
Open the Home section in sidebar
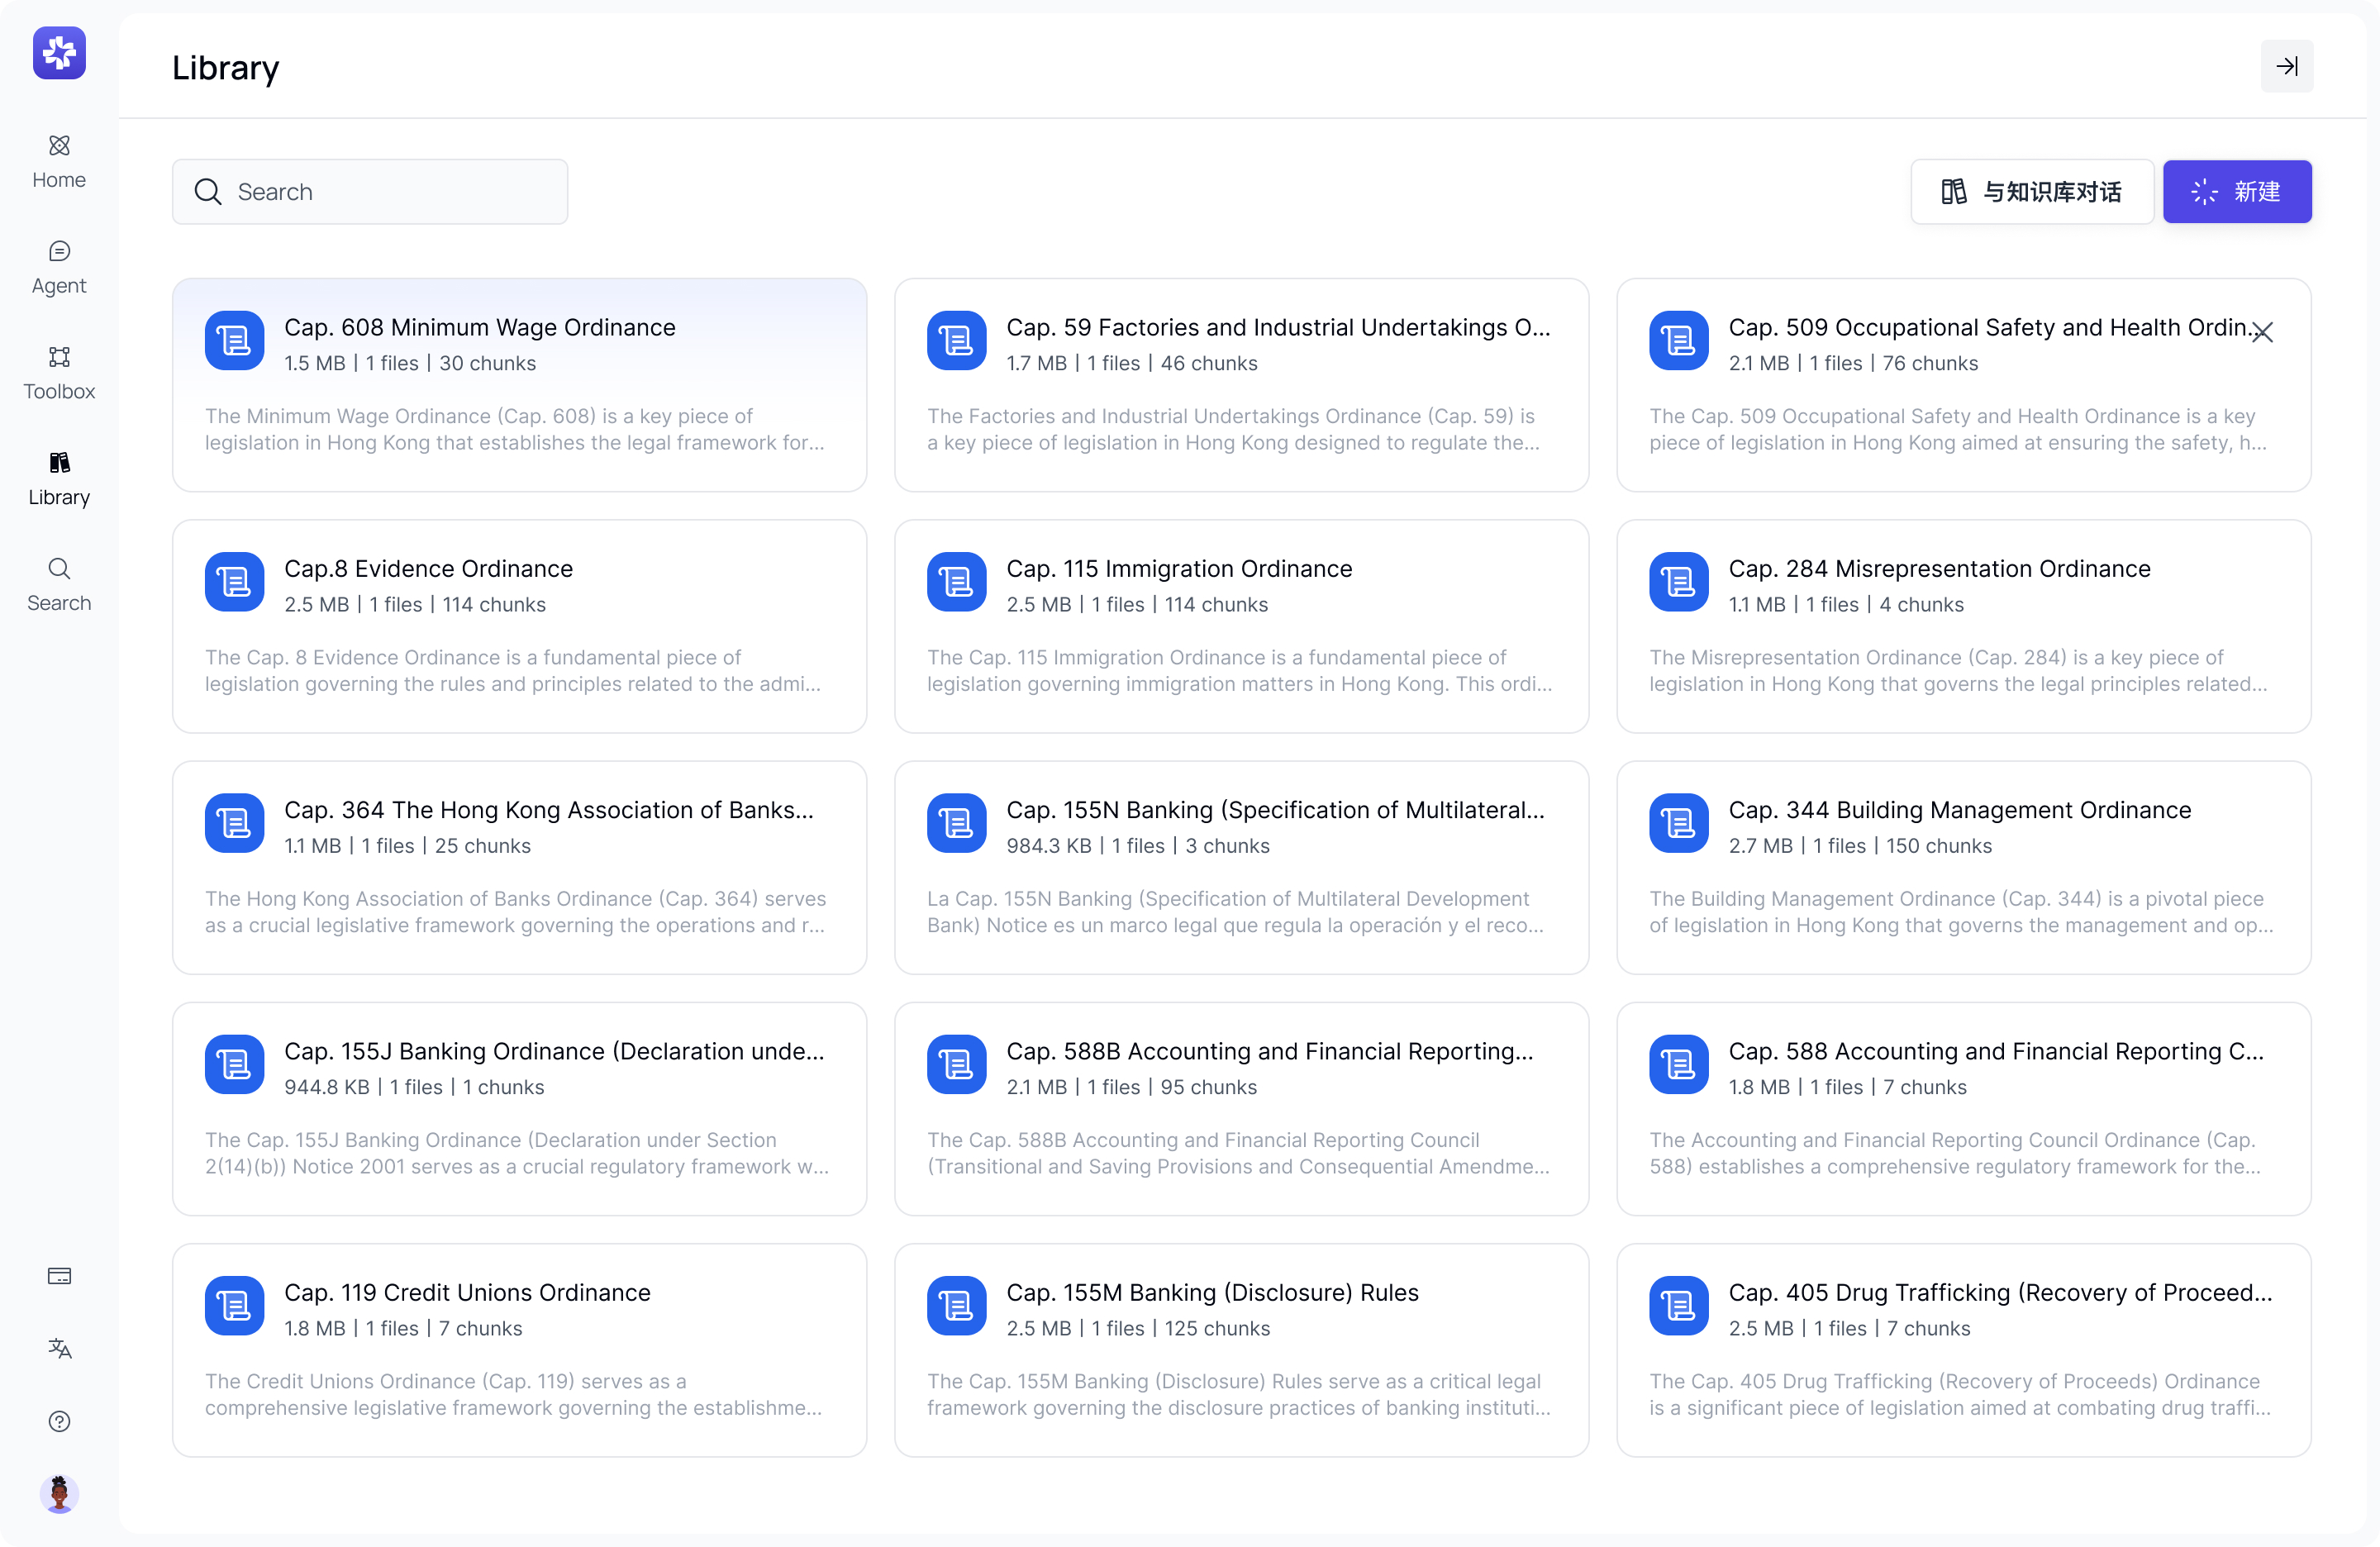tap(59, 162)
